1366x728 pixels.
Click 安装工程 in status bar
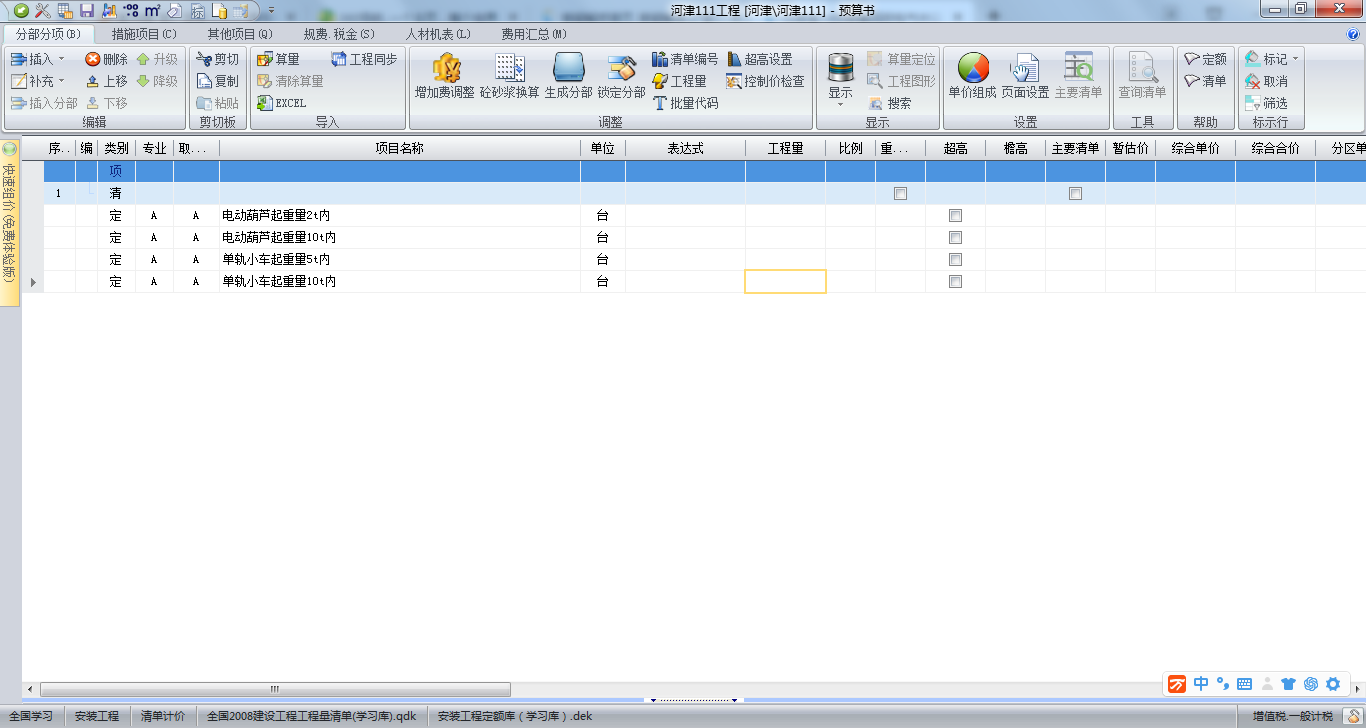click(x=96, y=716)
